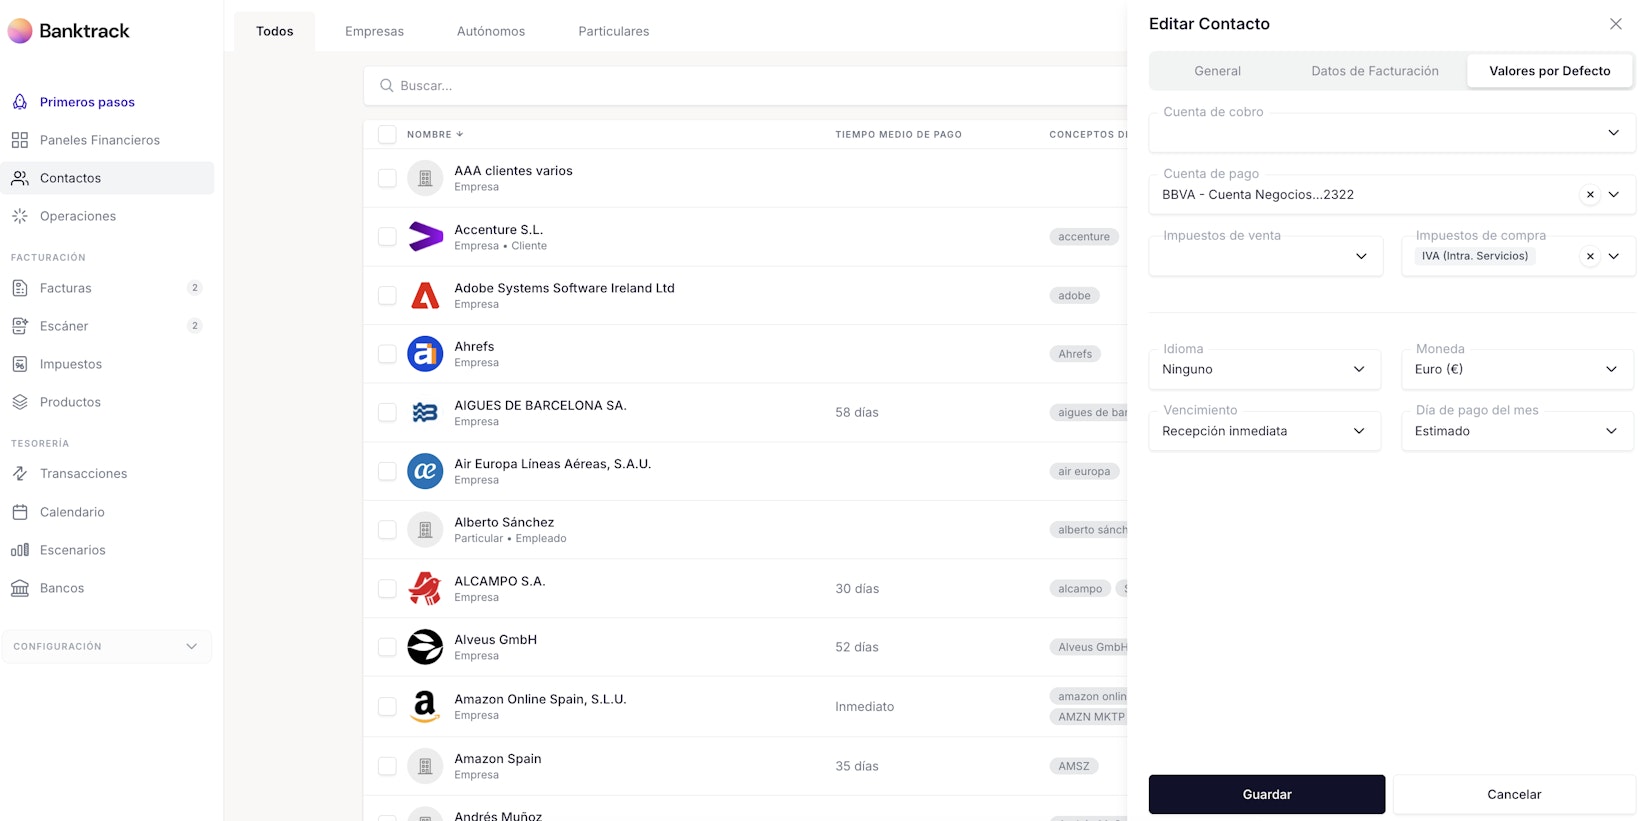Open the Moneda currency dropdown
This screenshot has width=1650, height=821.
(1516, 370)
